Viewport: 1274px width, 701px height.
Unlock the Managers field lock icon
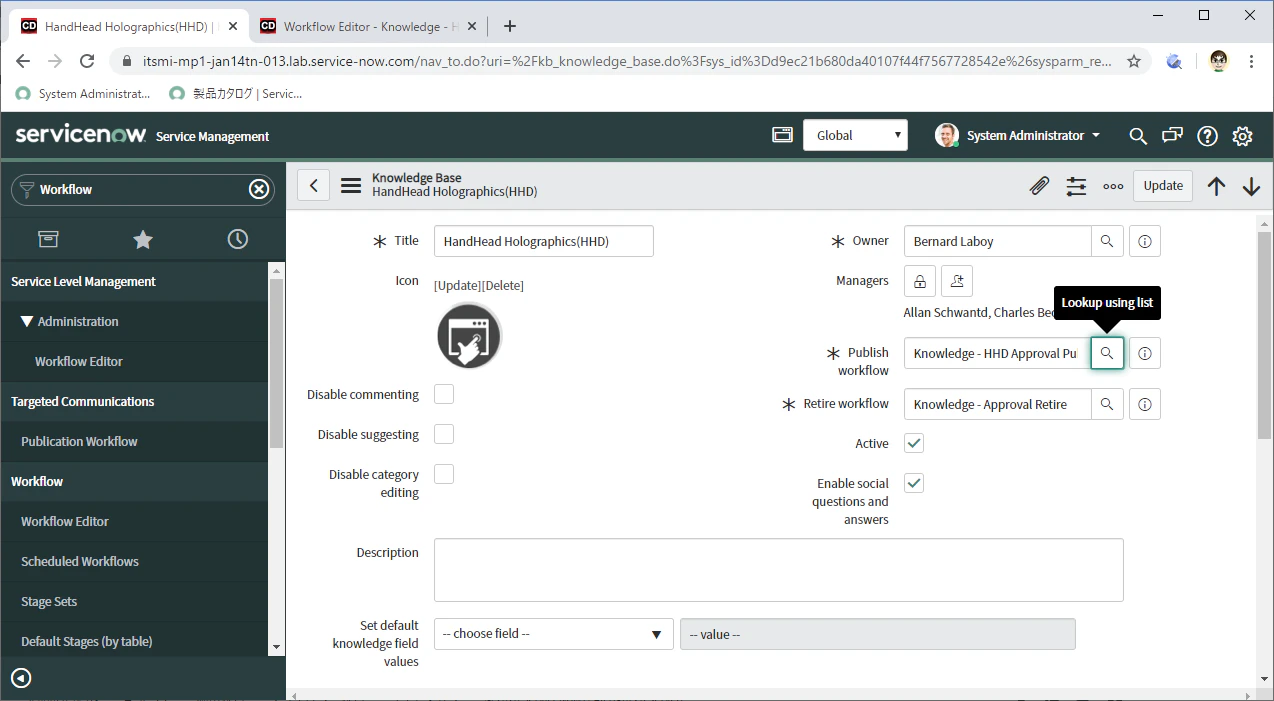(x=920, y=281)
